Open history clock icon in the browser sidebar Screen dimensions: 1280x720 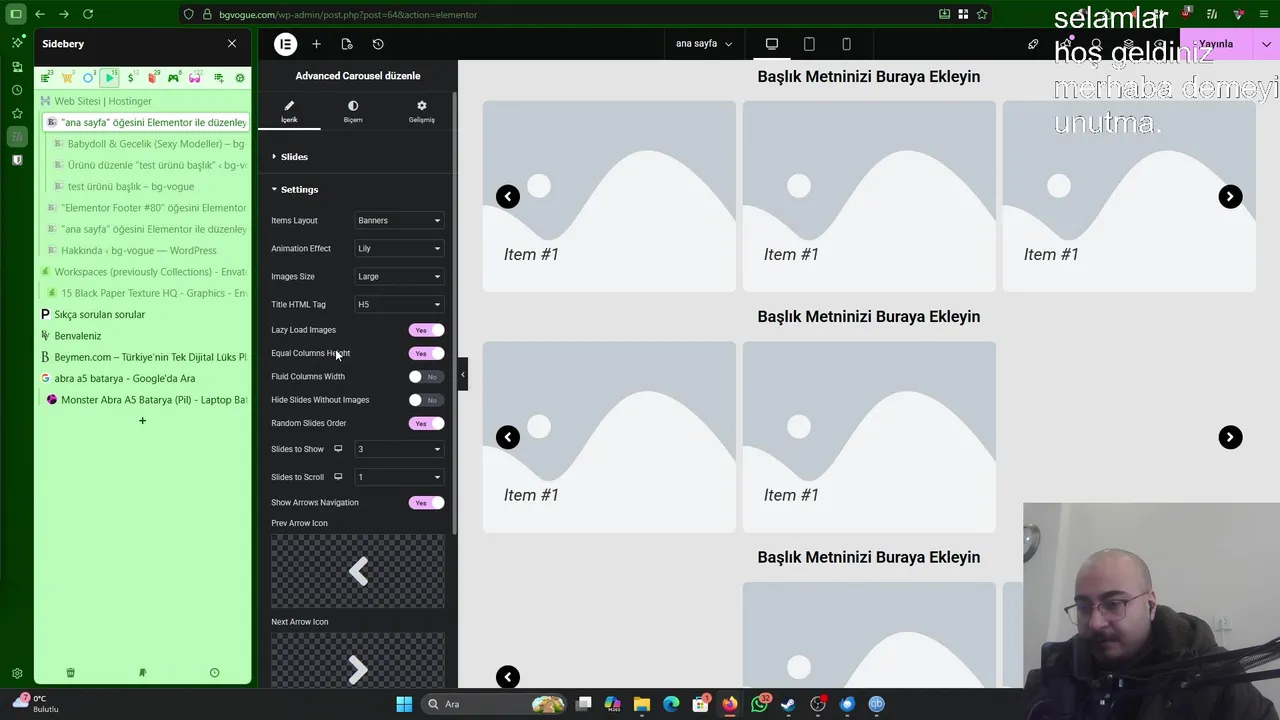coord(17,90)
